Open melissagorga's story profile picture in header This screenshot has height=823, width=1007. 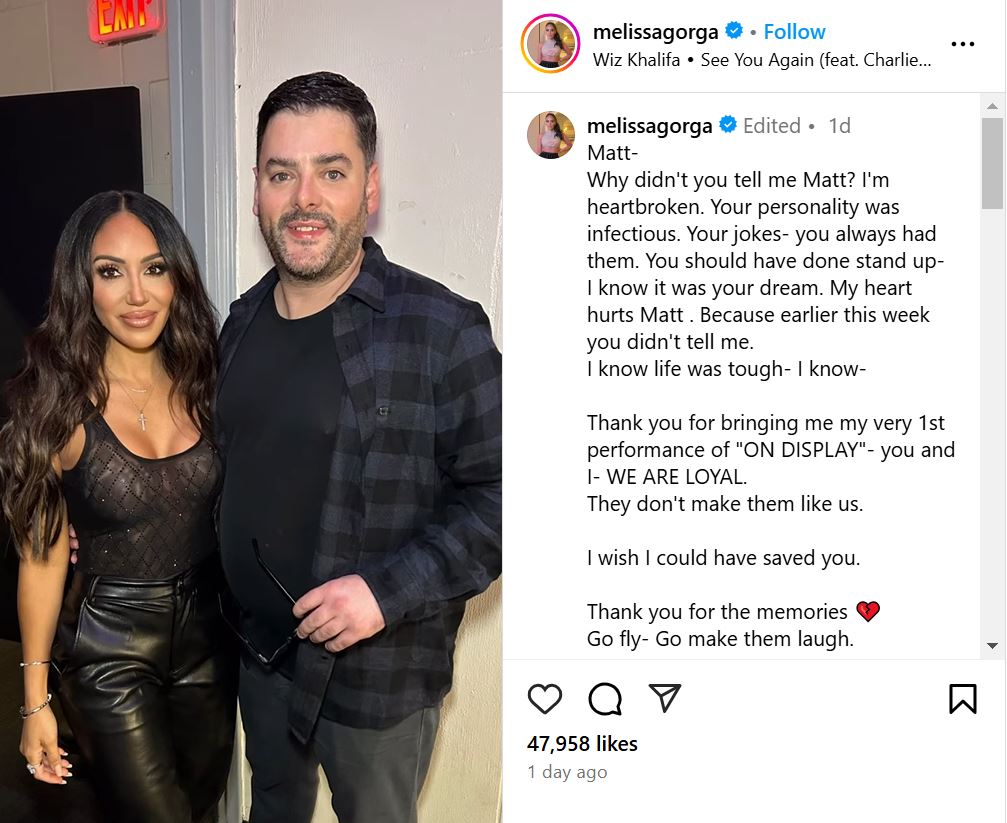coord(550,44)
